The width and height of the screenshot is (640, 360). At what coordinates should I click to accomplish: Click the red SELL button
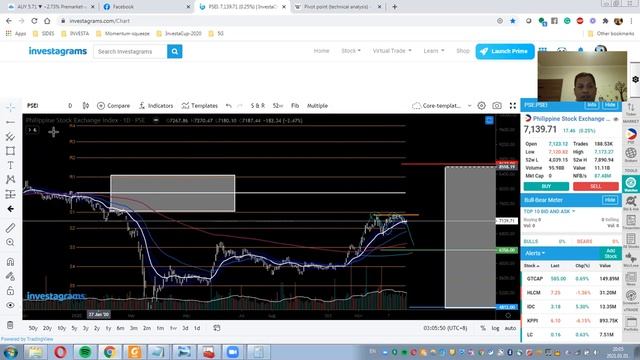[596, 187]
